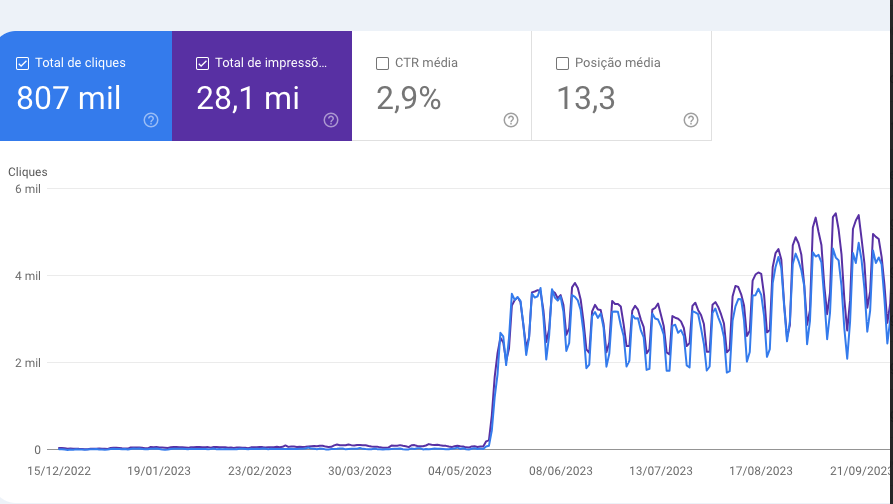Click the 23/02/2023 date label
Image resolution: width=893 pixels, height=504 pixels.
(260, 470)
